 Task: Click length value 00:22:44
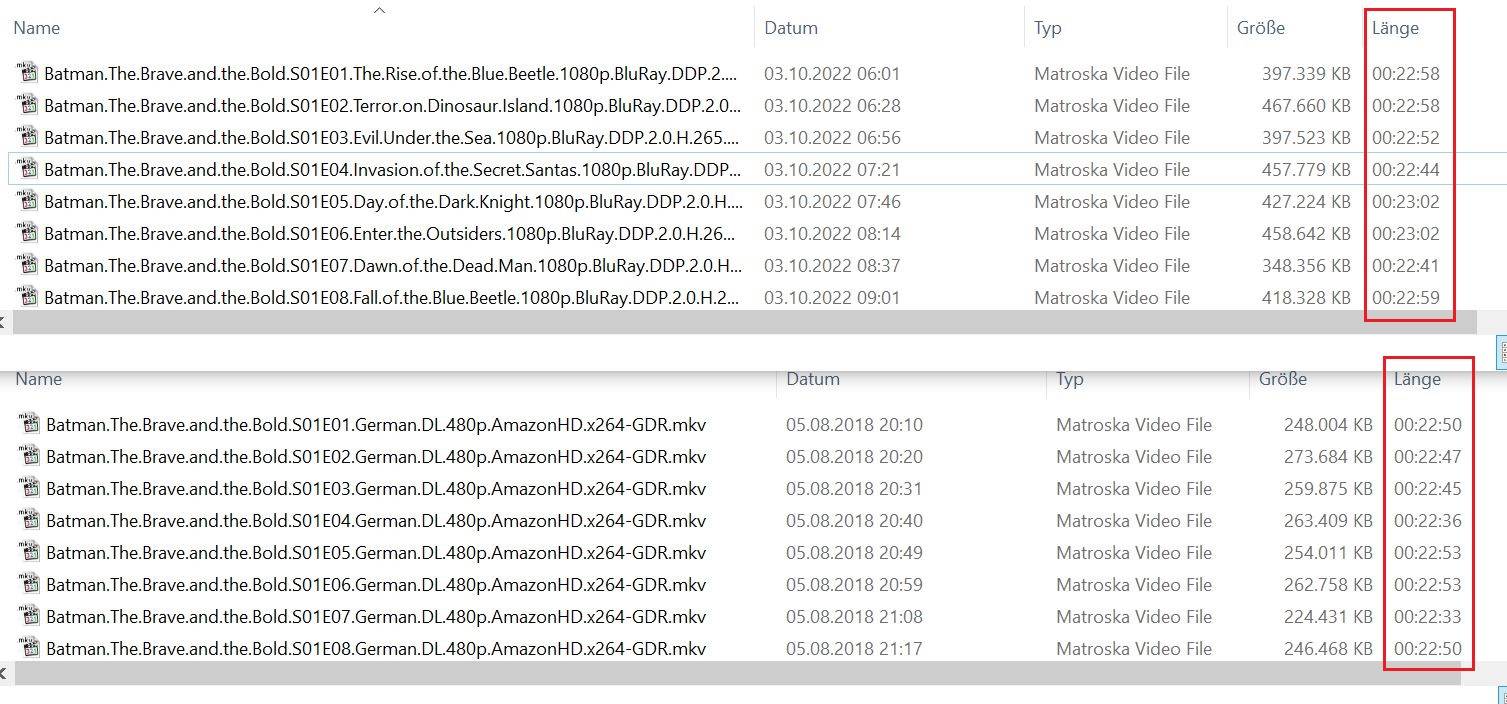click(1406, 169)
